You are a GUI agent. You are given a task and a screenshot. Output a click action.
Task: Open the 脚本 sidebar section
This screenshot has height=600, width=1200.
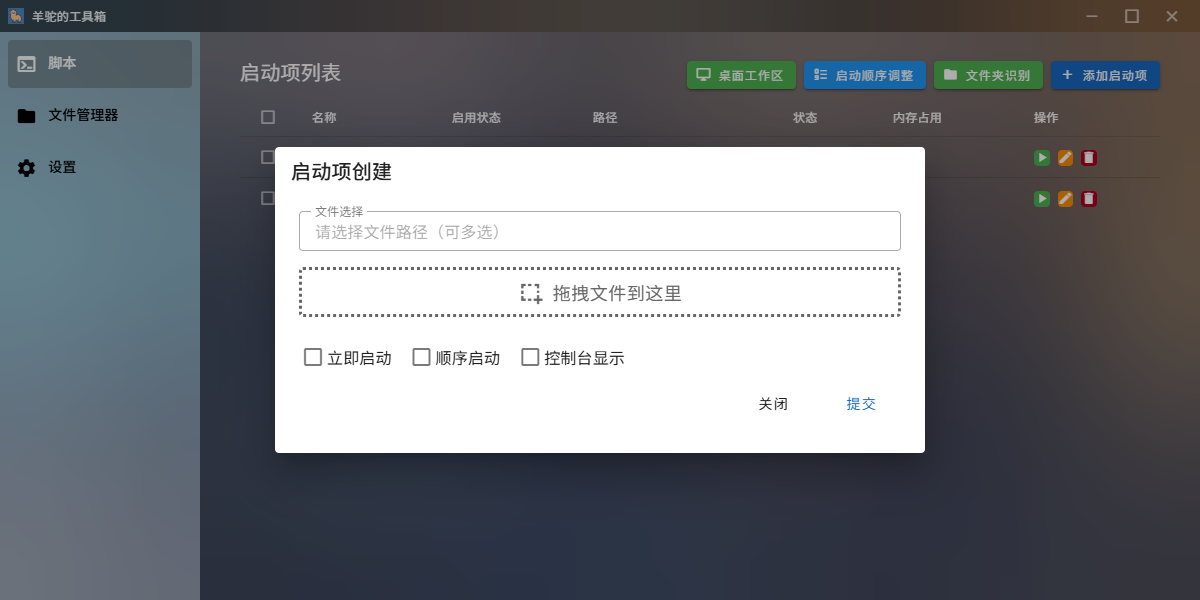[x=100, y=64]
